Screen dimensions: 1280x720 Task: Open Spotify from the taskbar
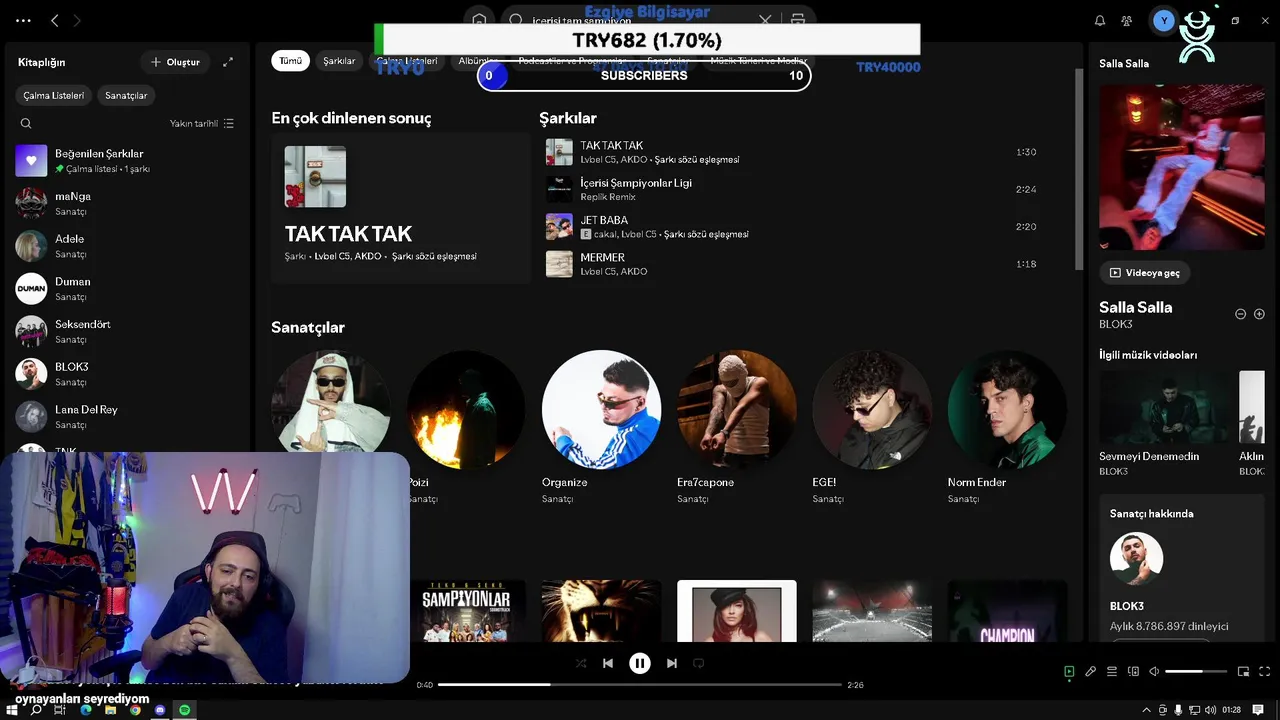pyautogui.click(x=184, y=710)
